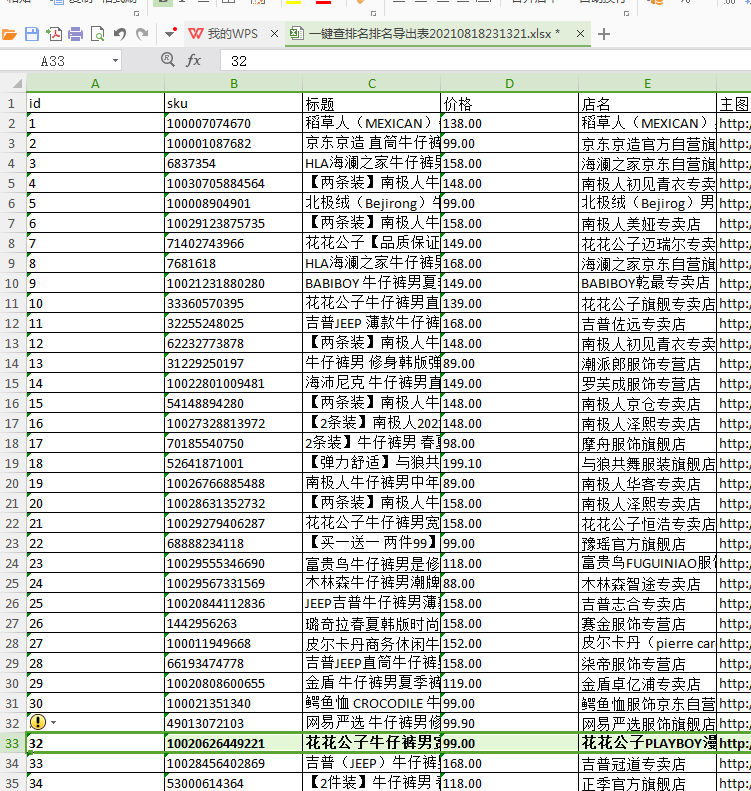Select column A header
Screen dimensions: 751x791
point(95,84)
